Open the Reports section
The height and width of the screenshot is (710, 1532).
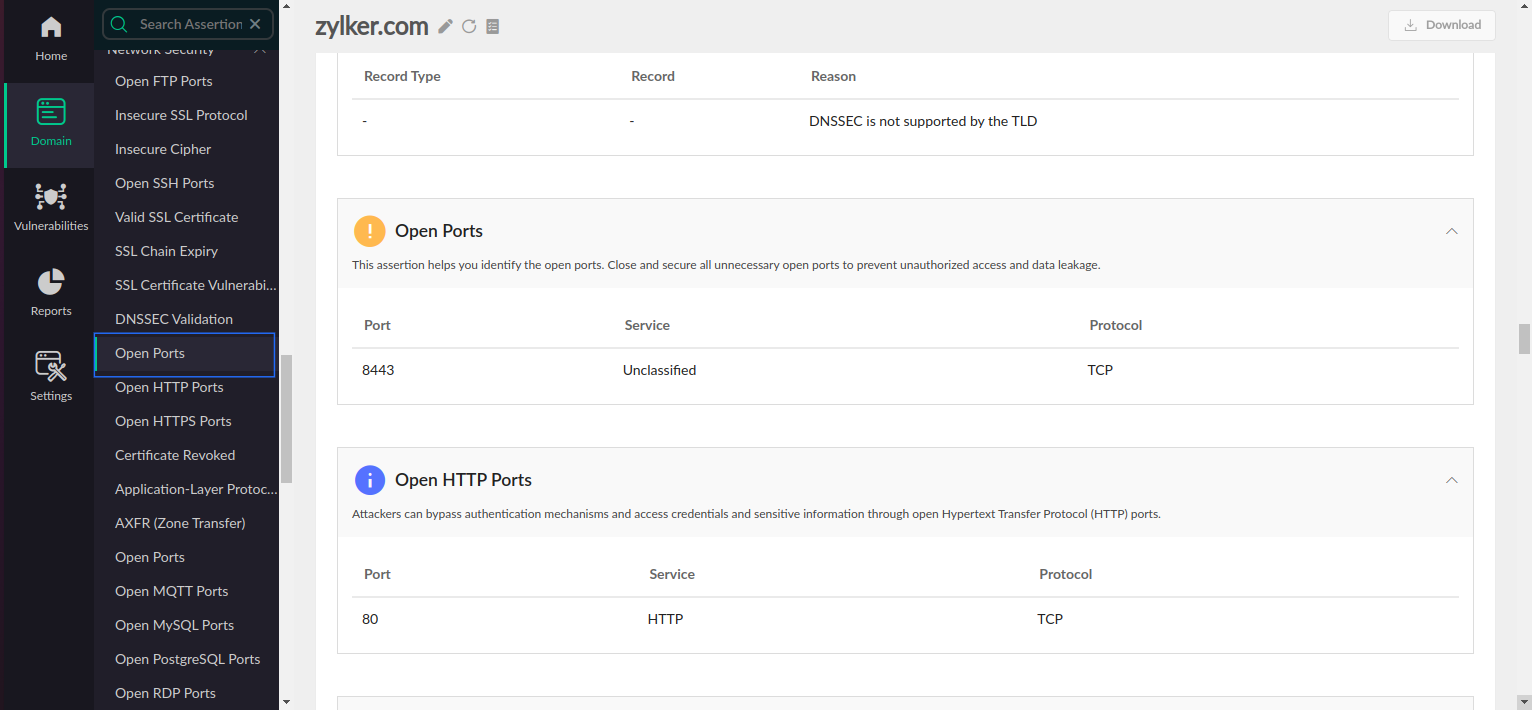[x=51, y=292]
